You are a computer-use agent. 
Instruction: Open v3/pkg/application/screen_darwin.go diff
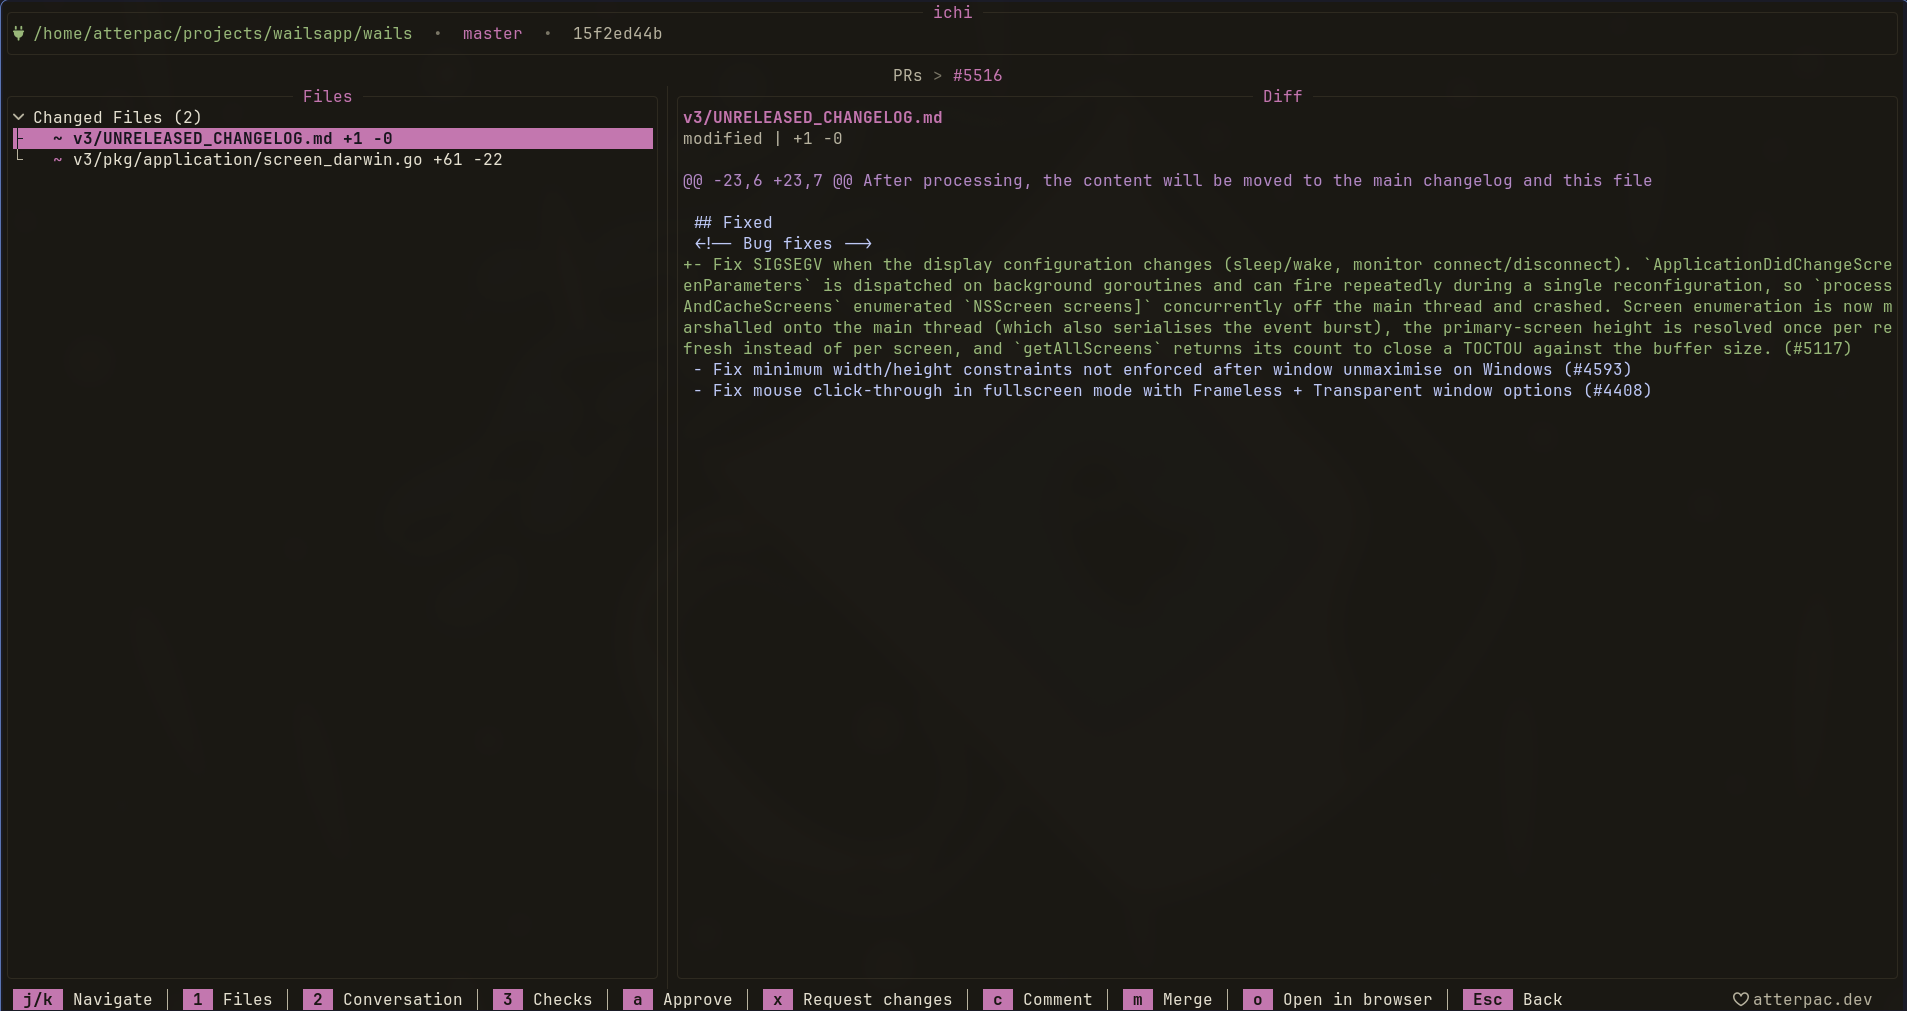coord(287,160)
